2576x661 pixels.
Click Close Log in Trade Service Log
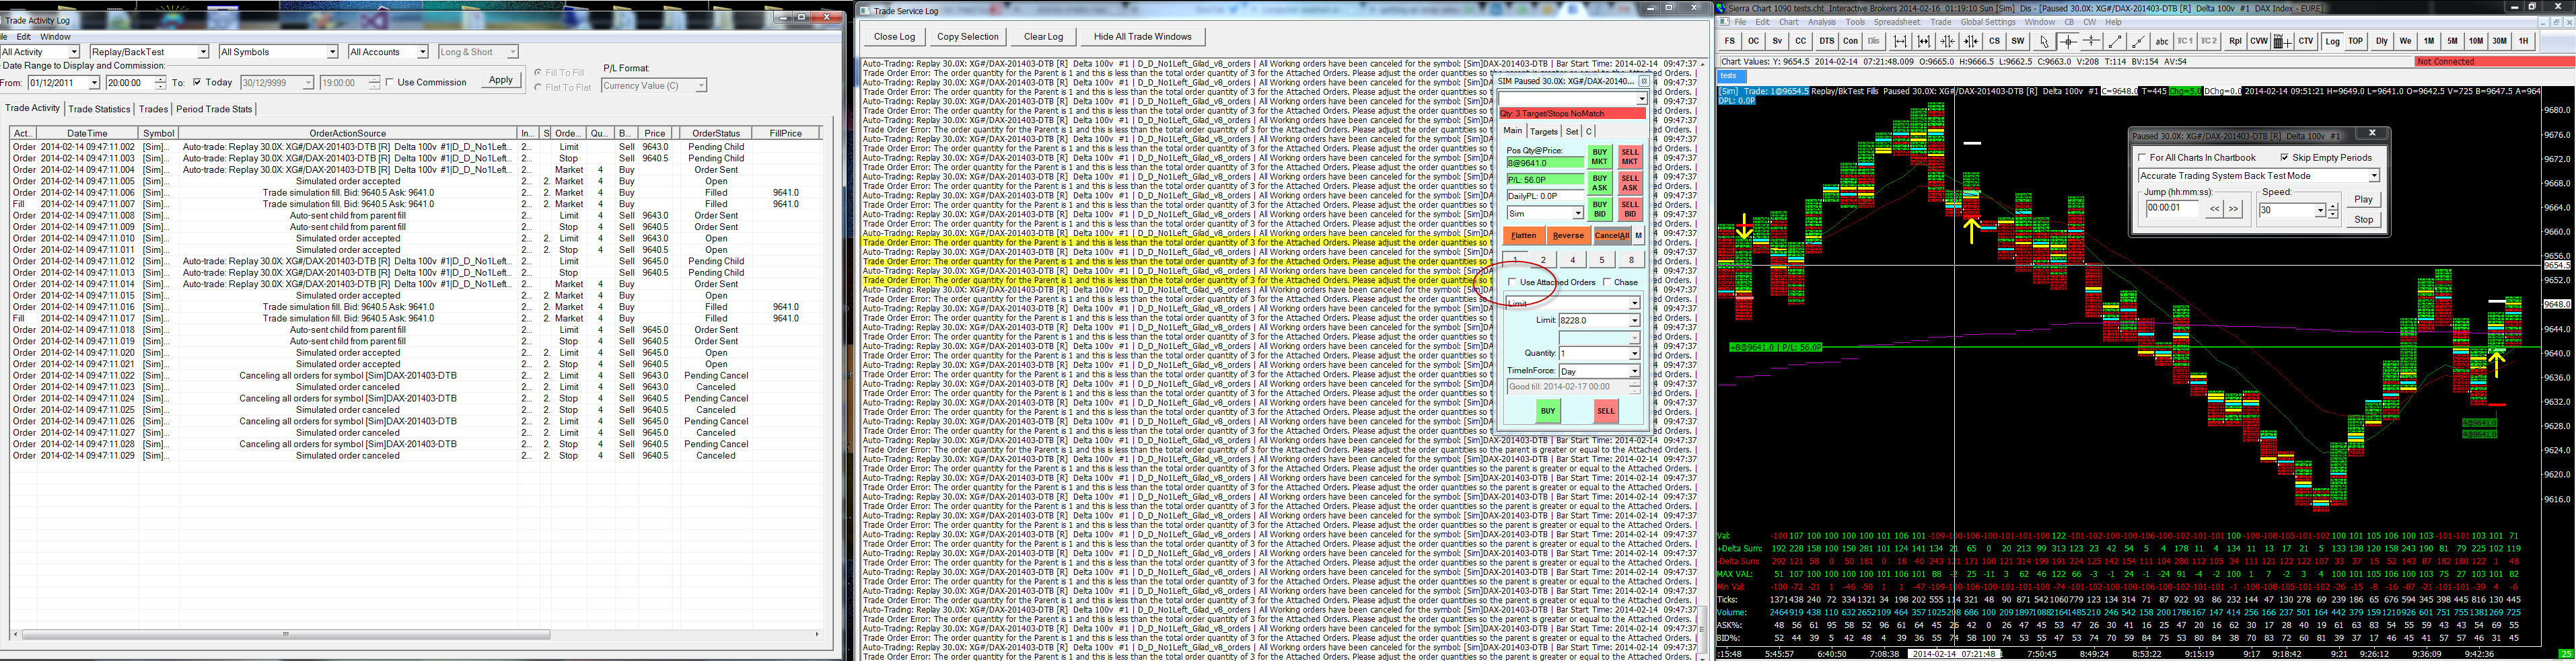tap(894, 37)
